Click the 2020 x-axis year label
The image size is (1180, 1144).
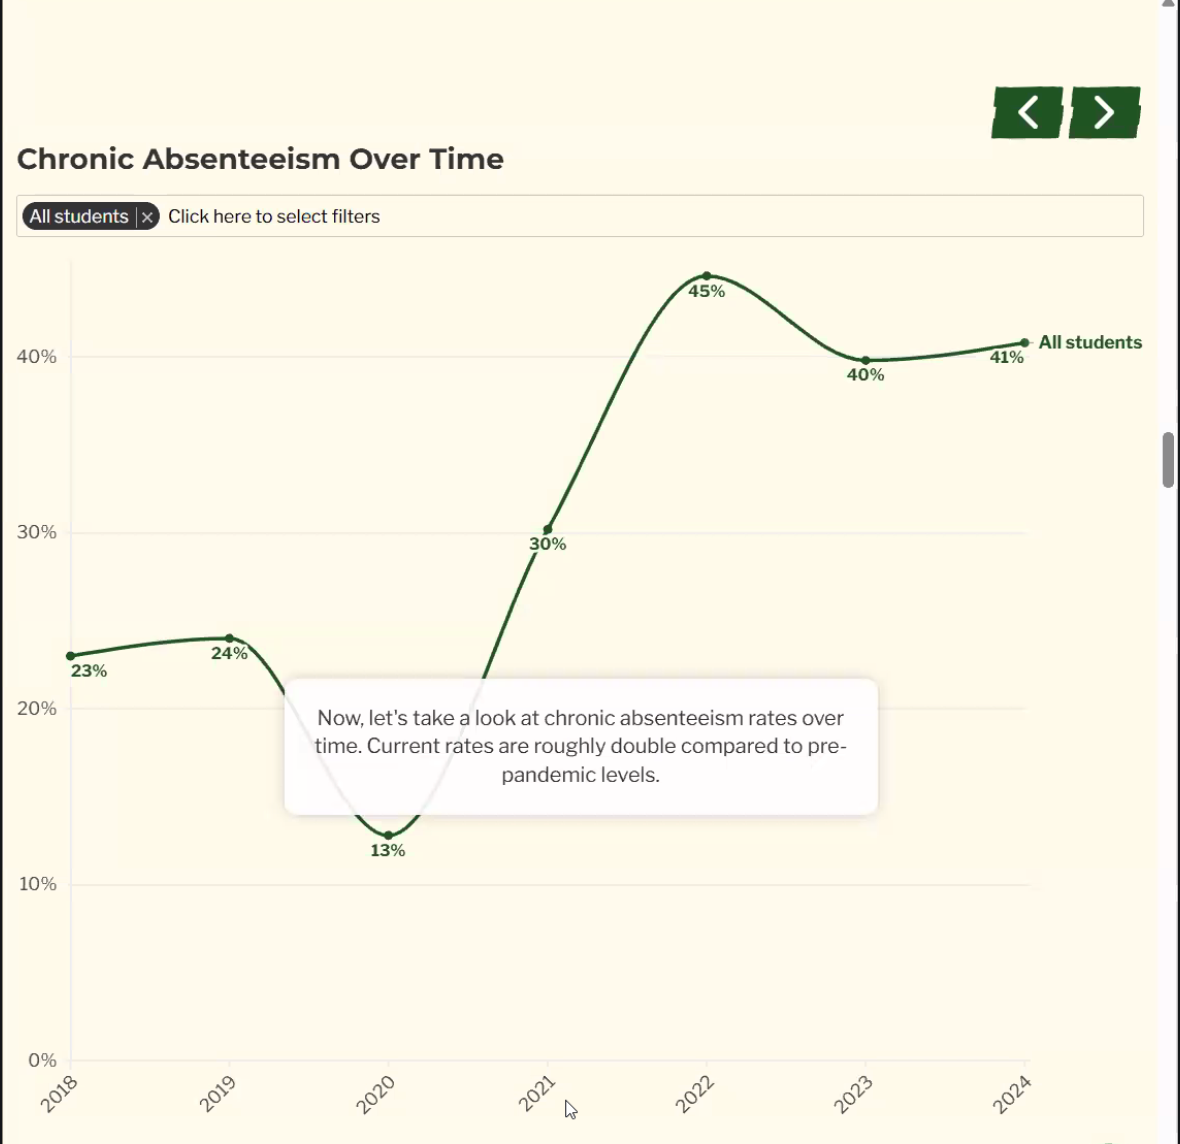coord(377,1094)
